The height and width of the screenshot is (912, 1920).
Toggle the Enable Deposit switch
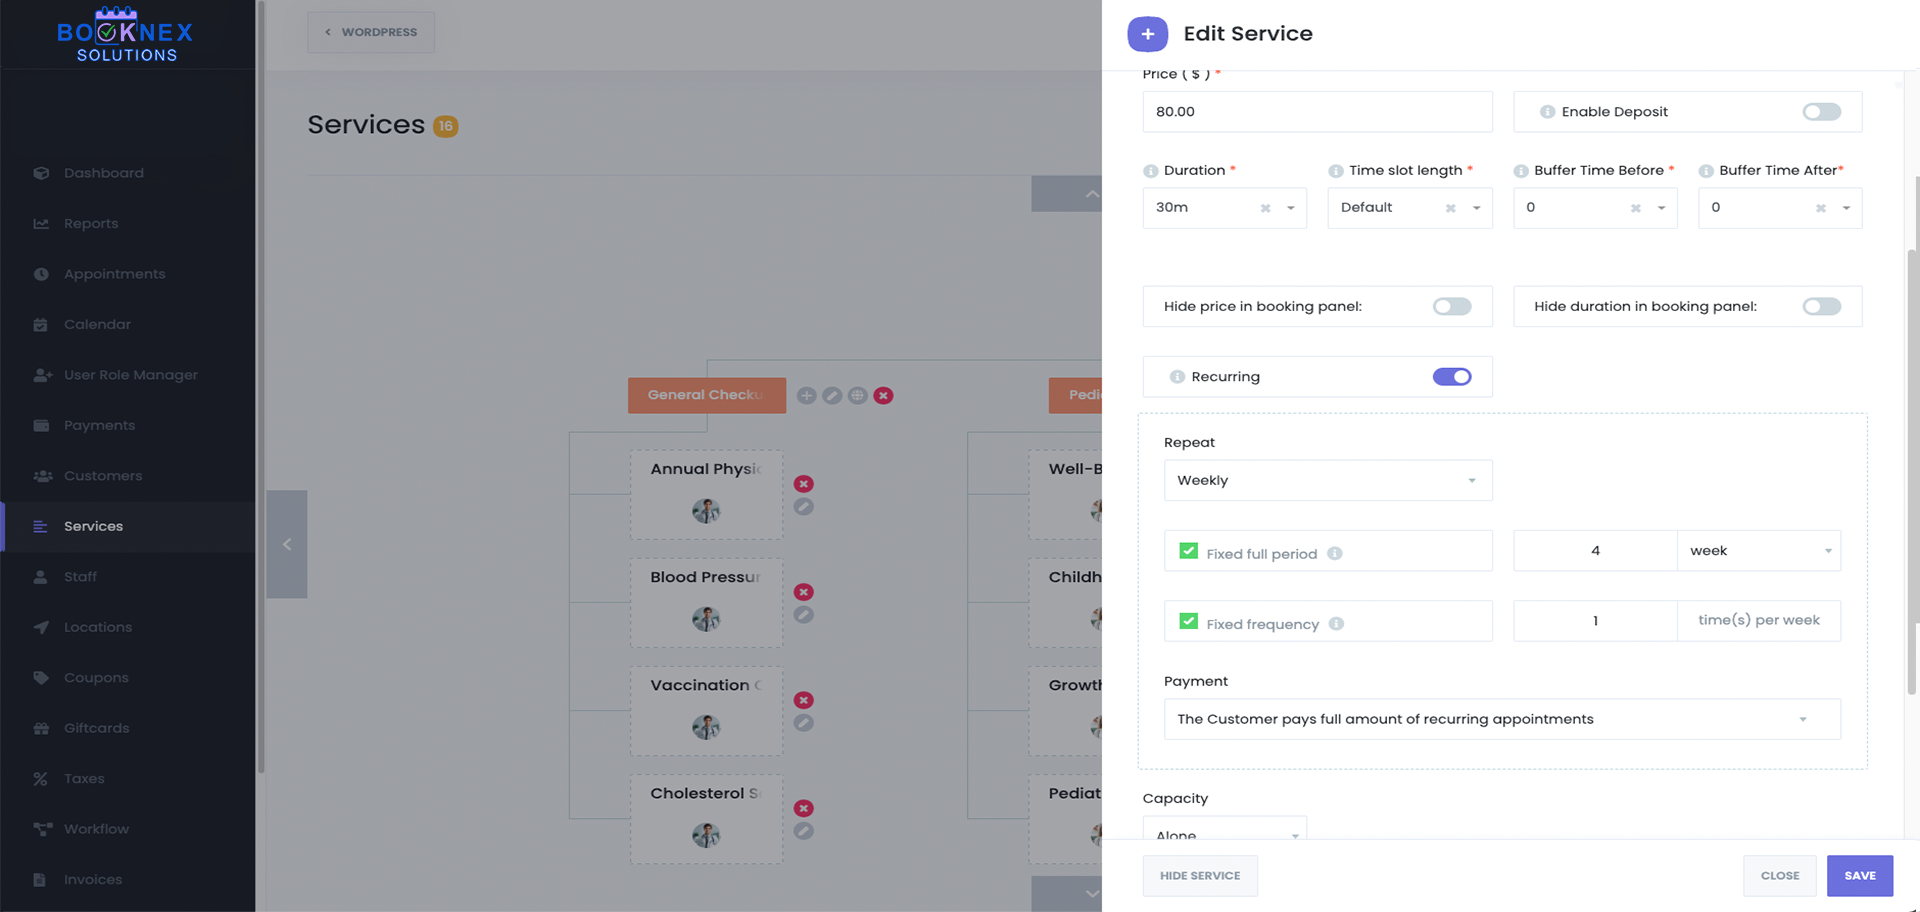[1821, 112]
